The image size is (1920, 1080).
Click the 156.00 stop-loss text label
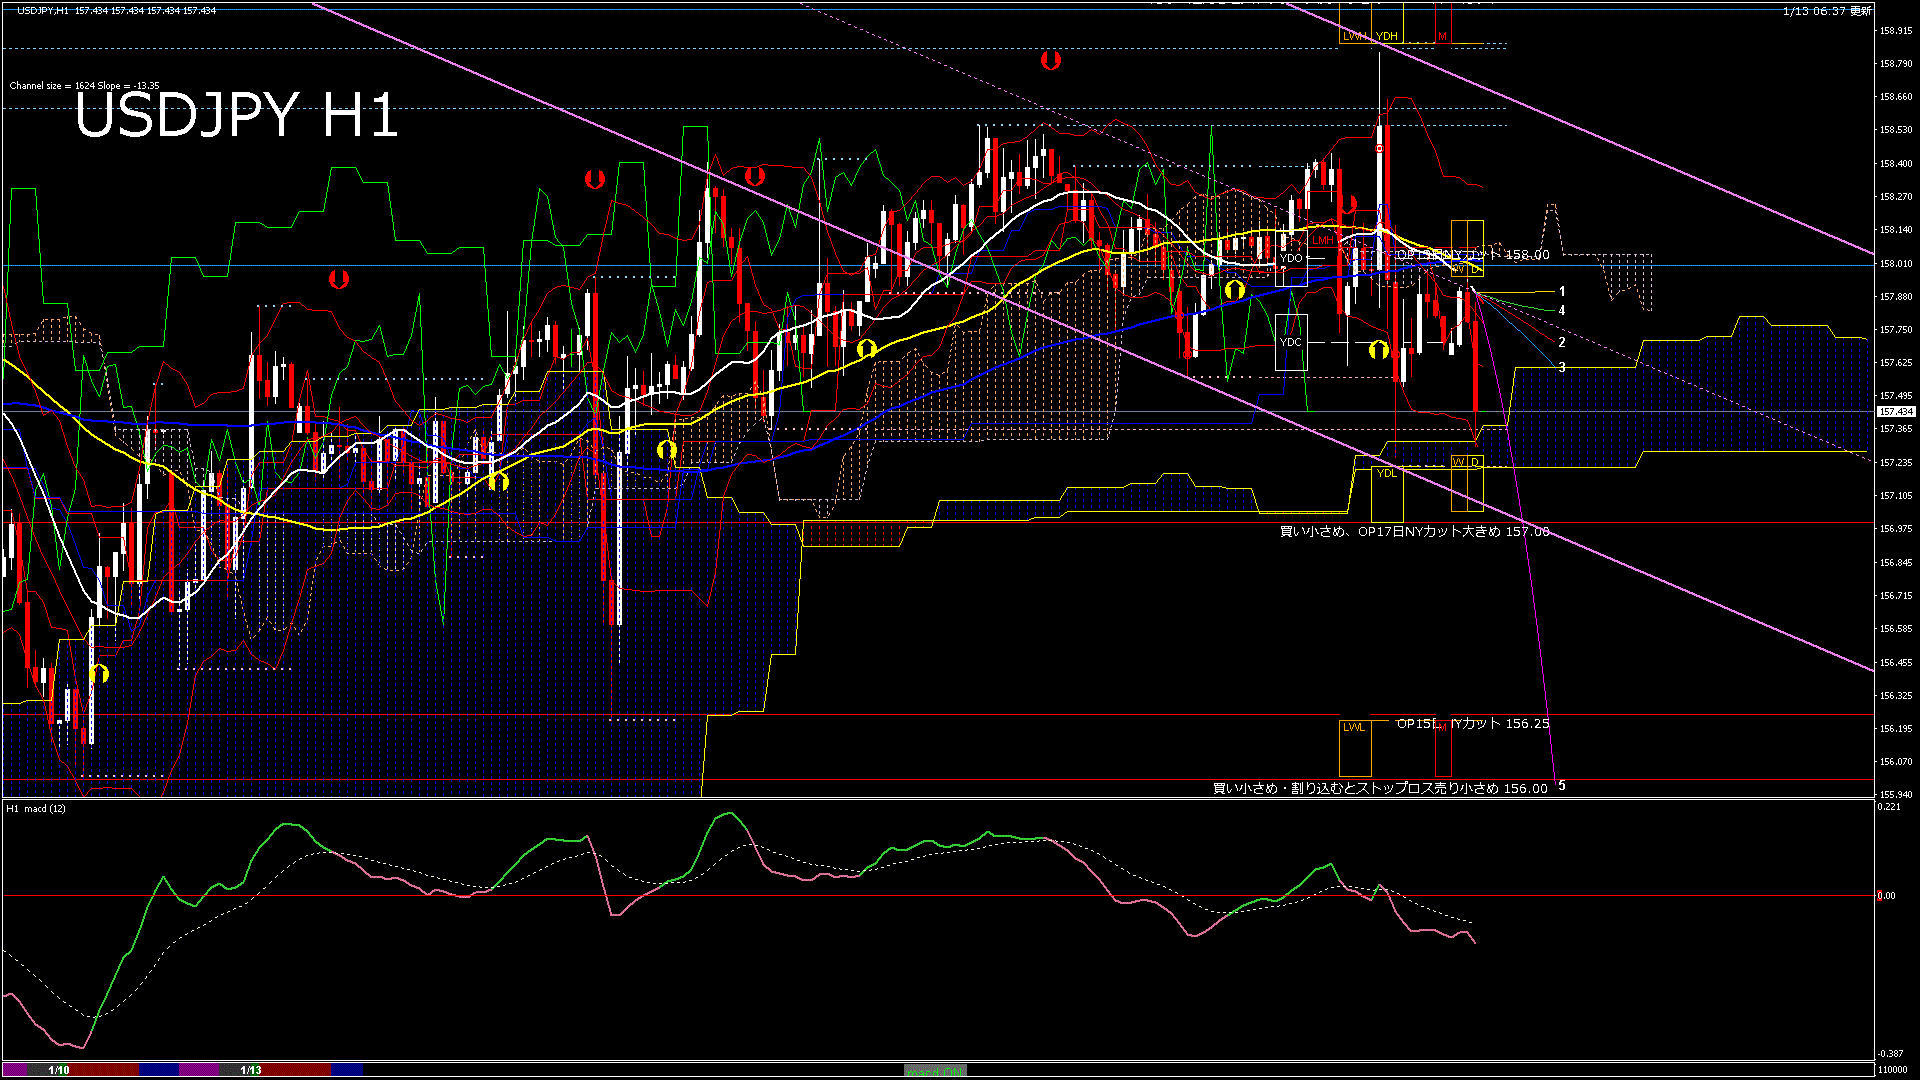point(1380,788)
